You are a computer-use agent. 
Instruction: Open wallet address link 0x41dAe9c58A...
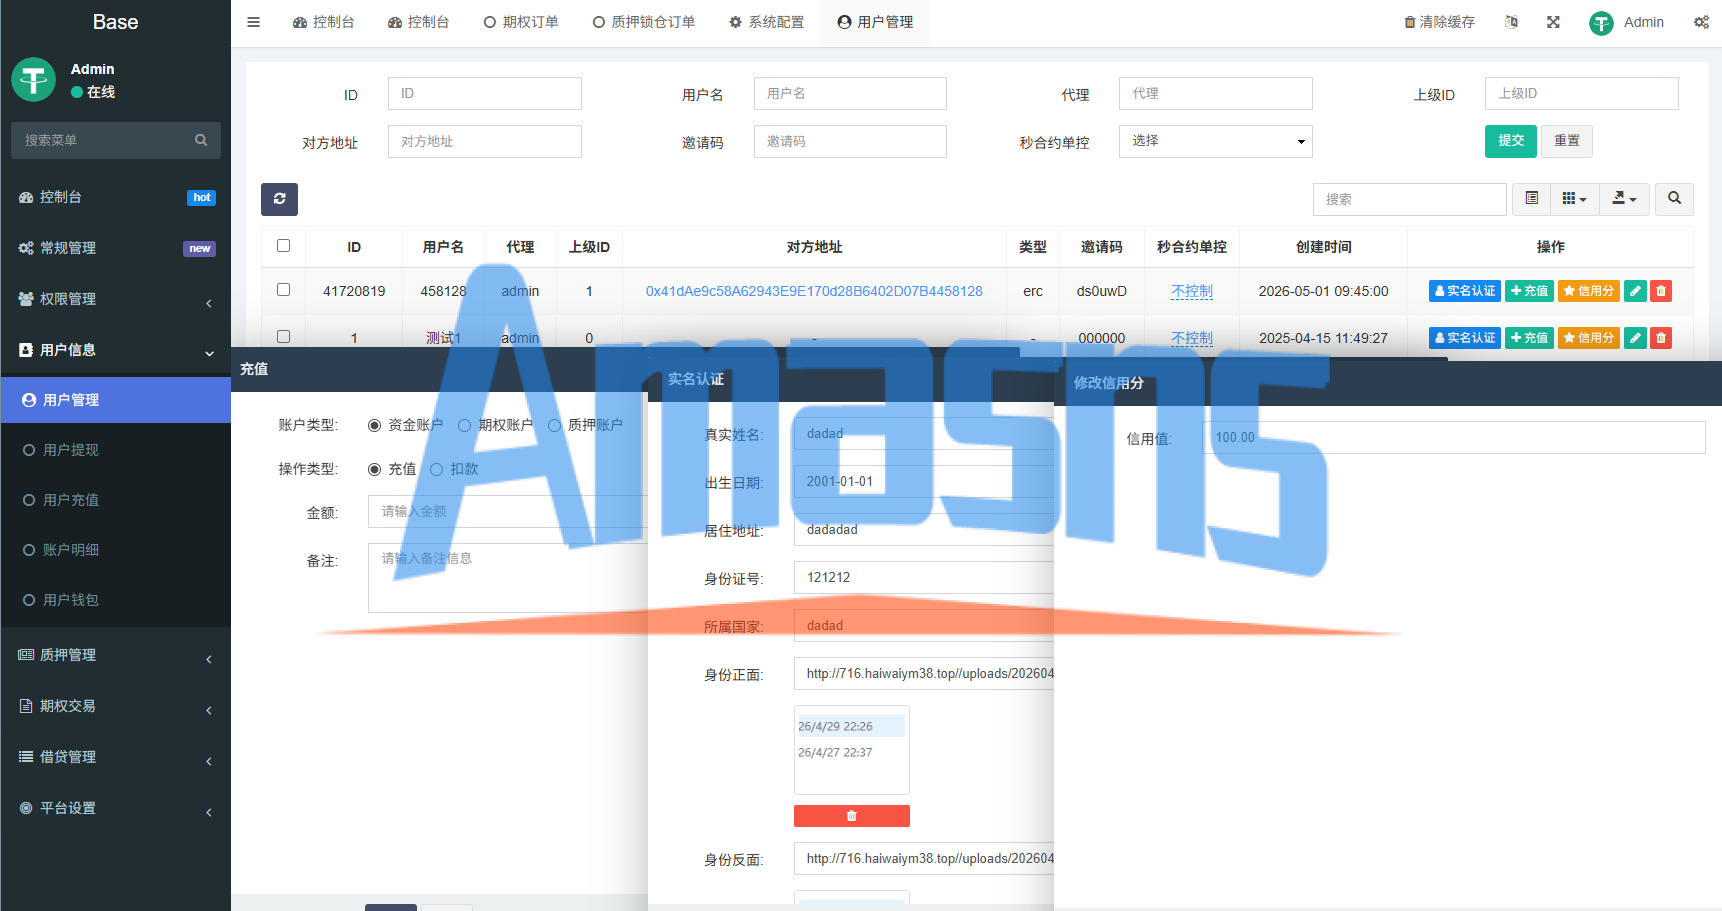(814, 291)
